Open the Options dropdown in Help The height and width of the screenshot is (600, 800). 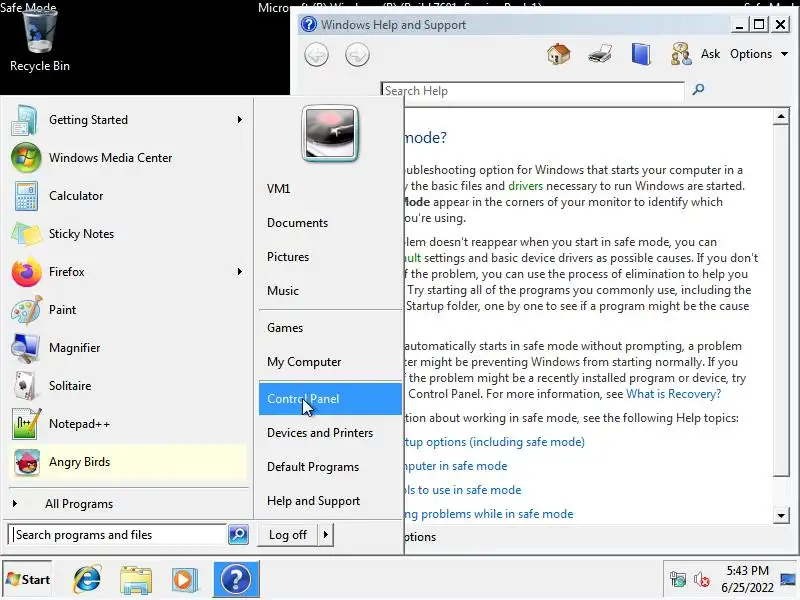click(759, 54)
